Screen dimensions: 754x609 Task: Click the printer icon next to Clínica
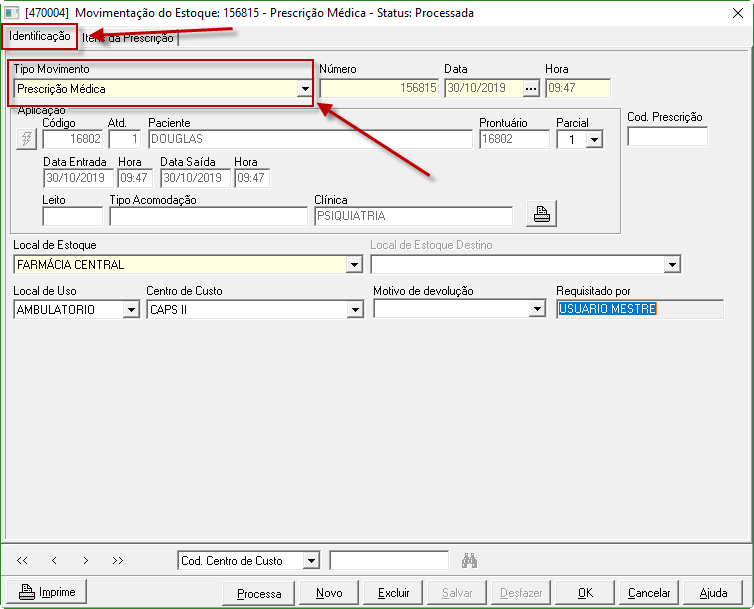(541, 214)
